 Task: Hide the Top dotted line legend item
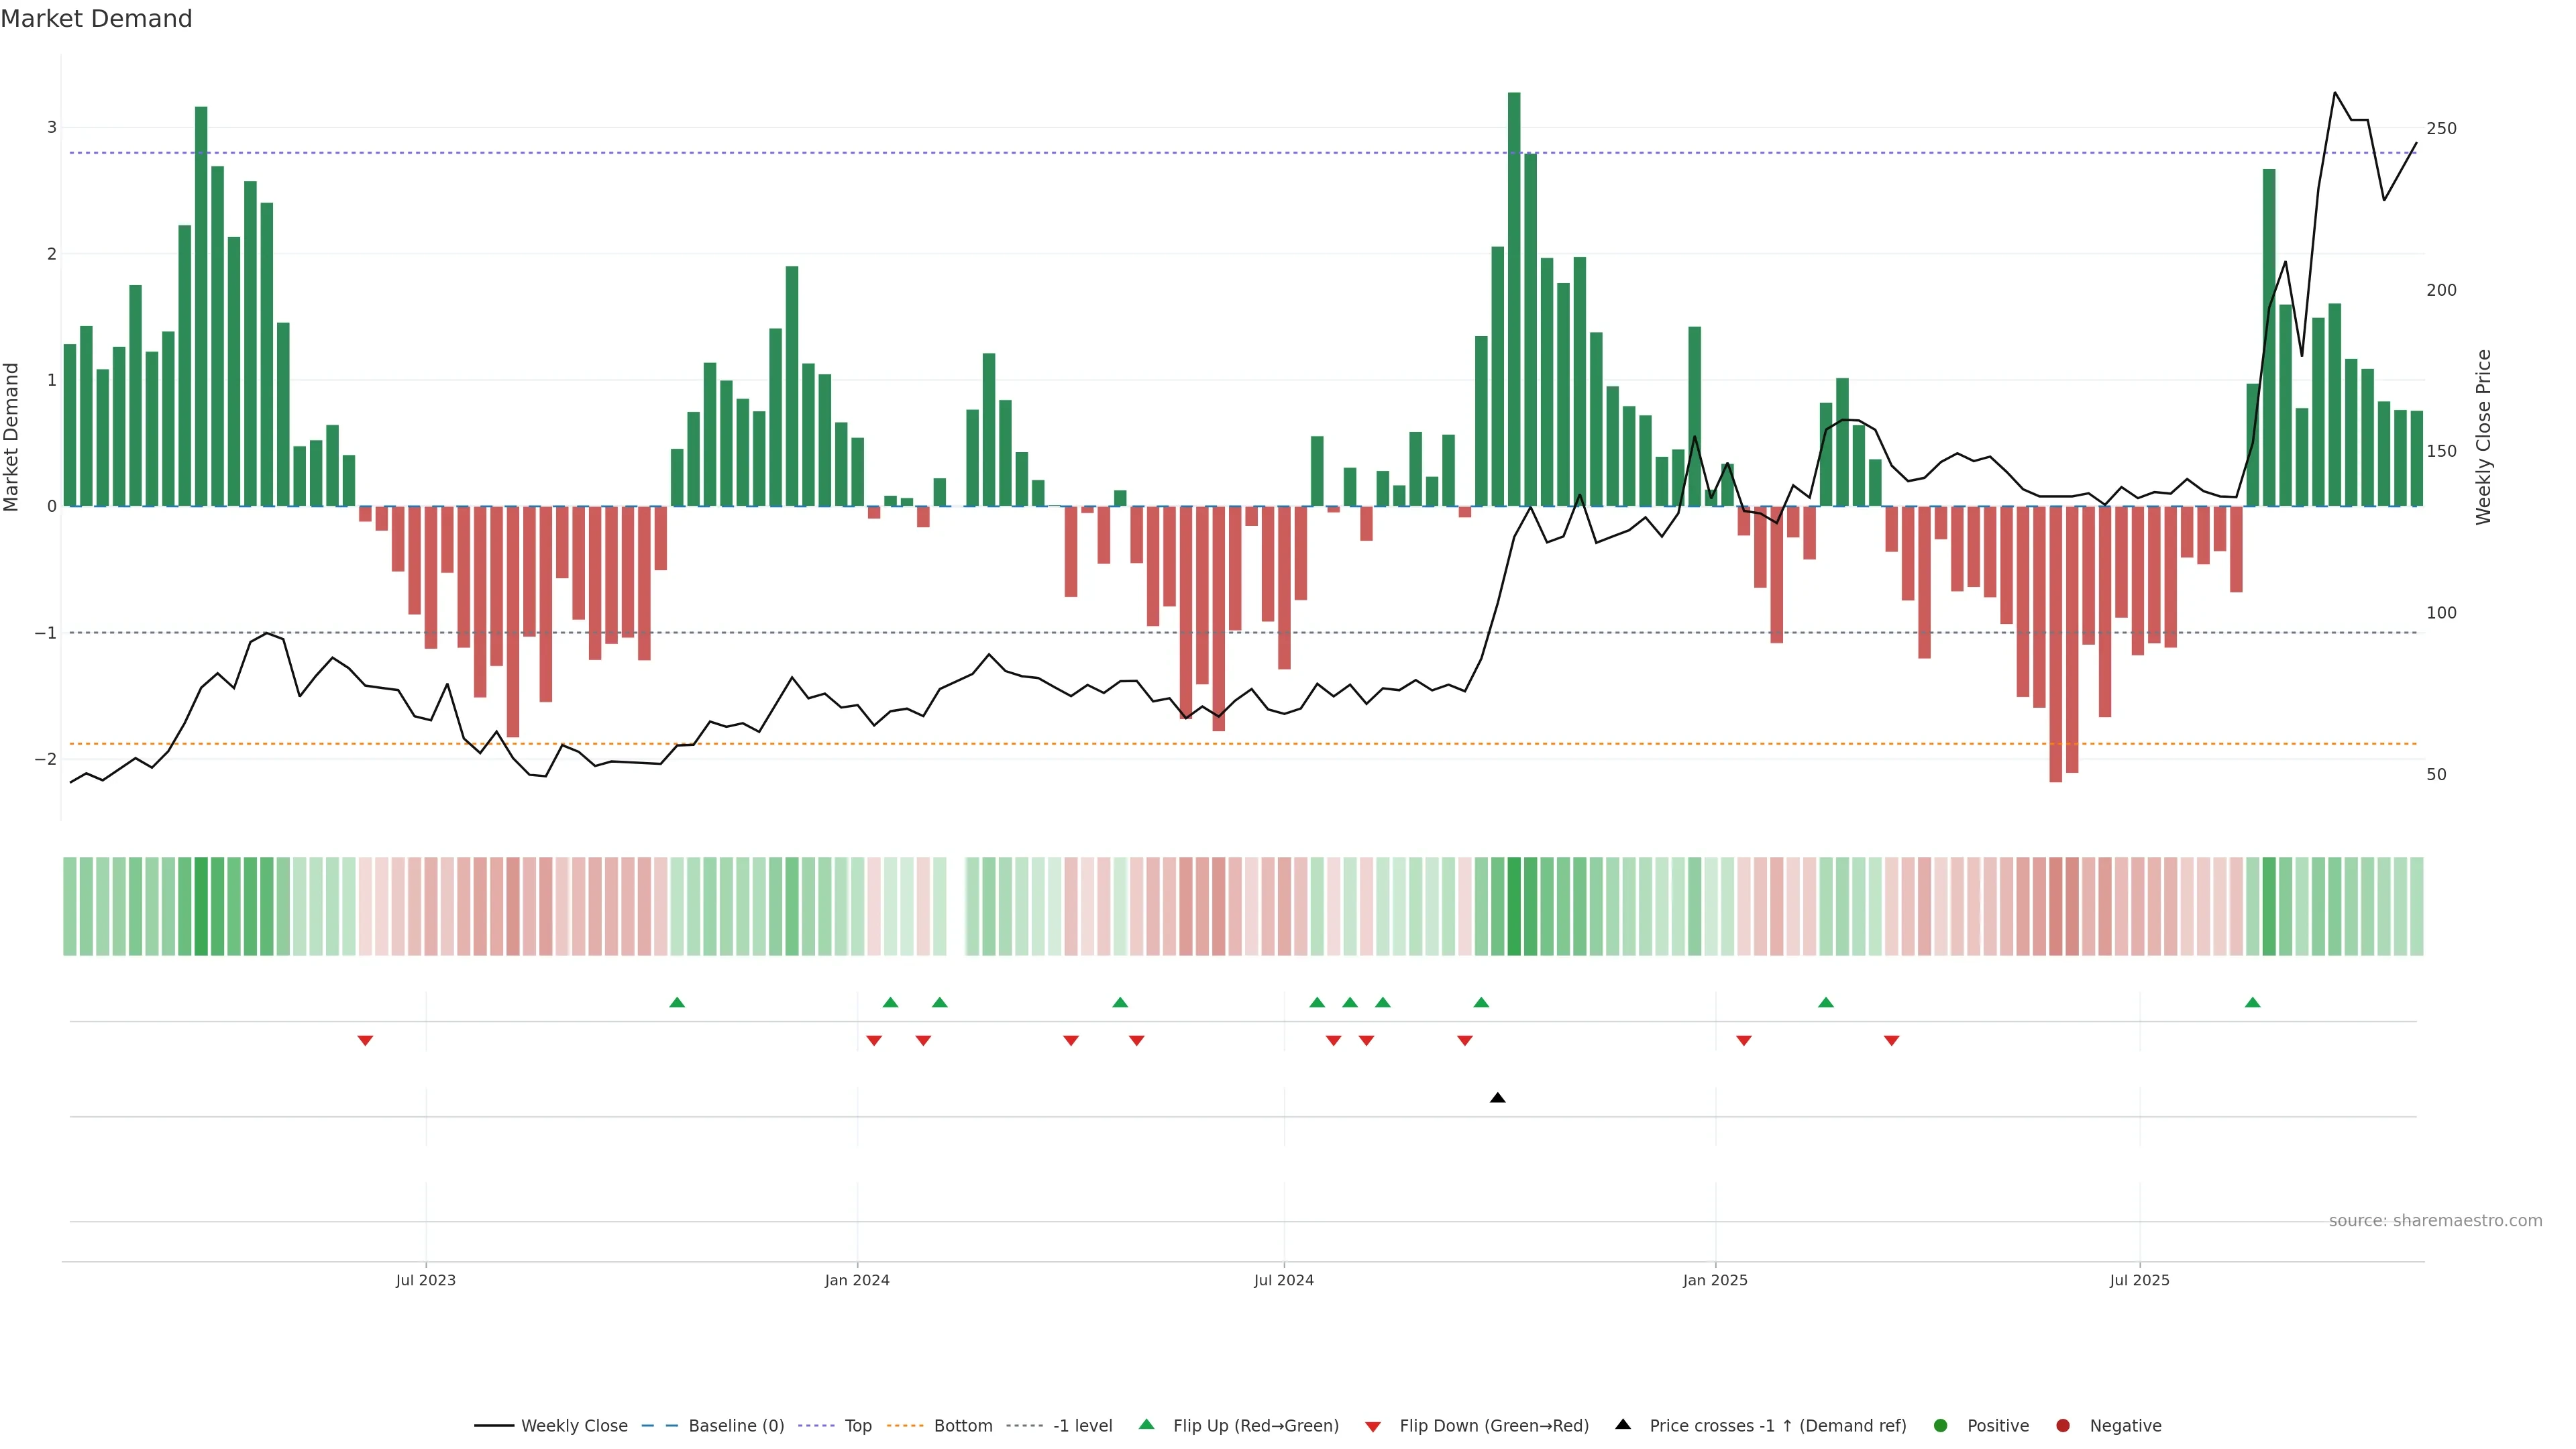857,1426
